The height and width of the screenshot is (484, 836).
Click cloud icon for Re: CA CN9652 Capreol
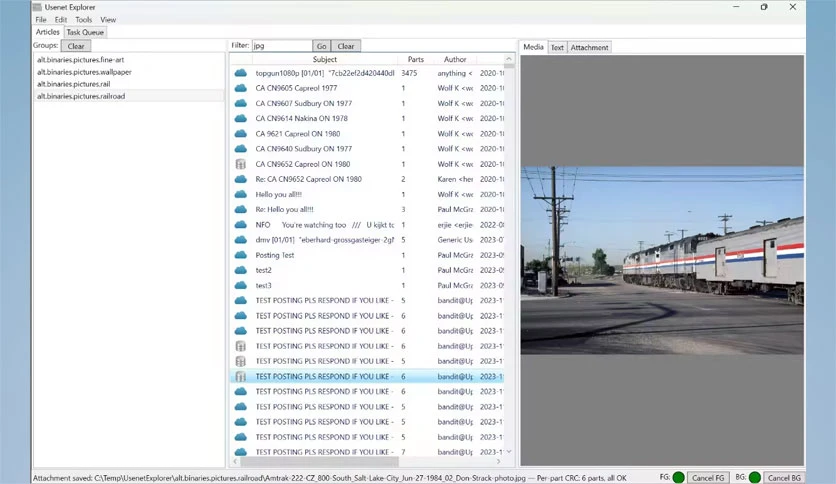(x=241, y=179)
